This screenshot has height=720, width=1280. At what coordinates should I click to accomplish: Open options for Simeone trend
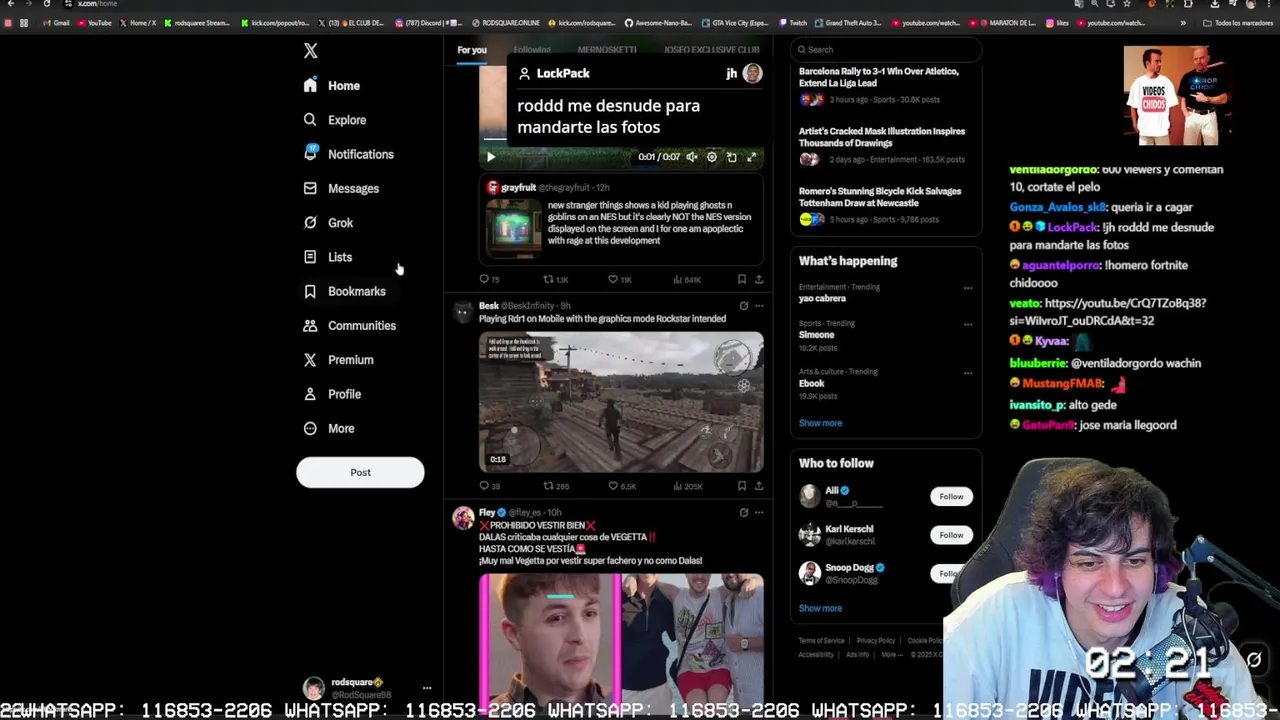967,324
